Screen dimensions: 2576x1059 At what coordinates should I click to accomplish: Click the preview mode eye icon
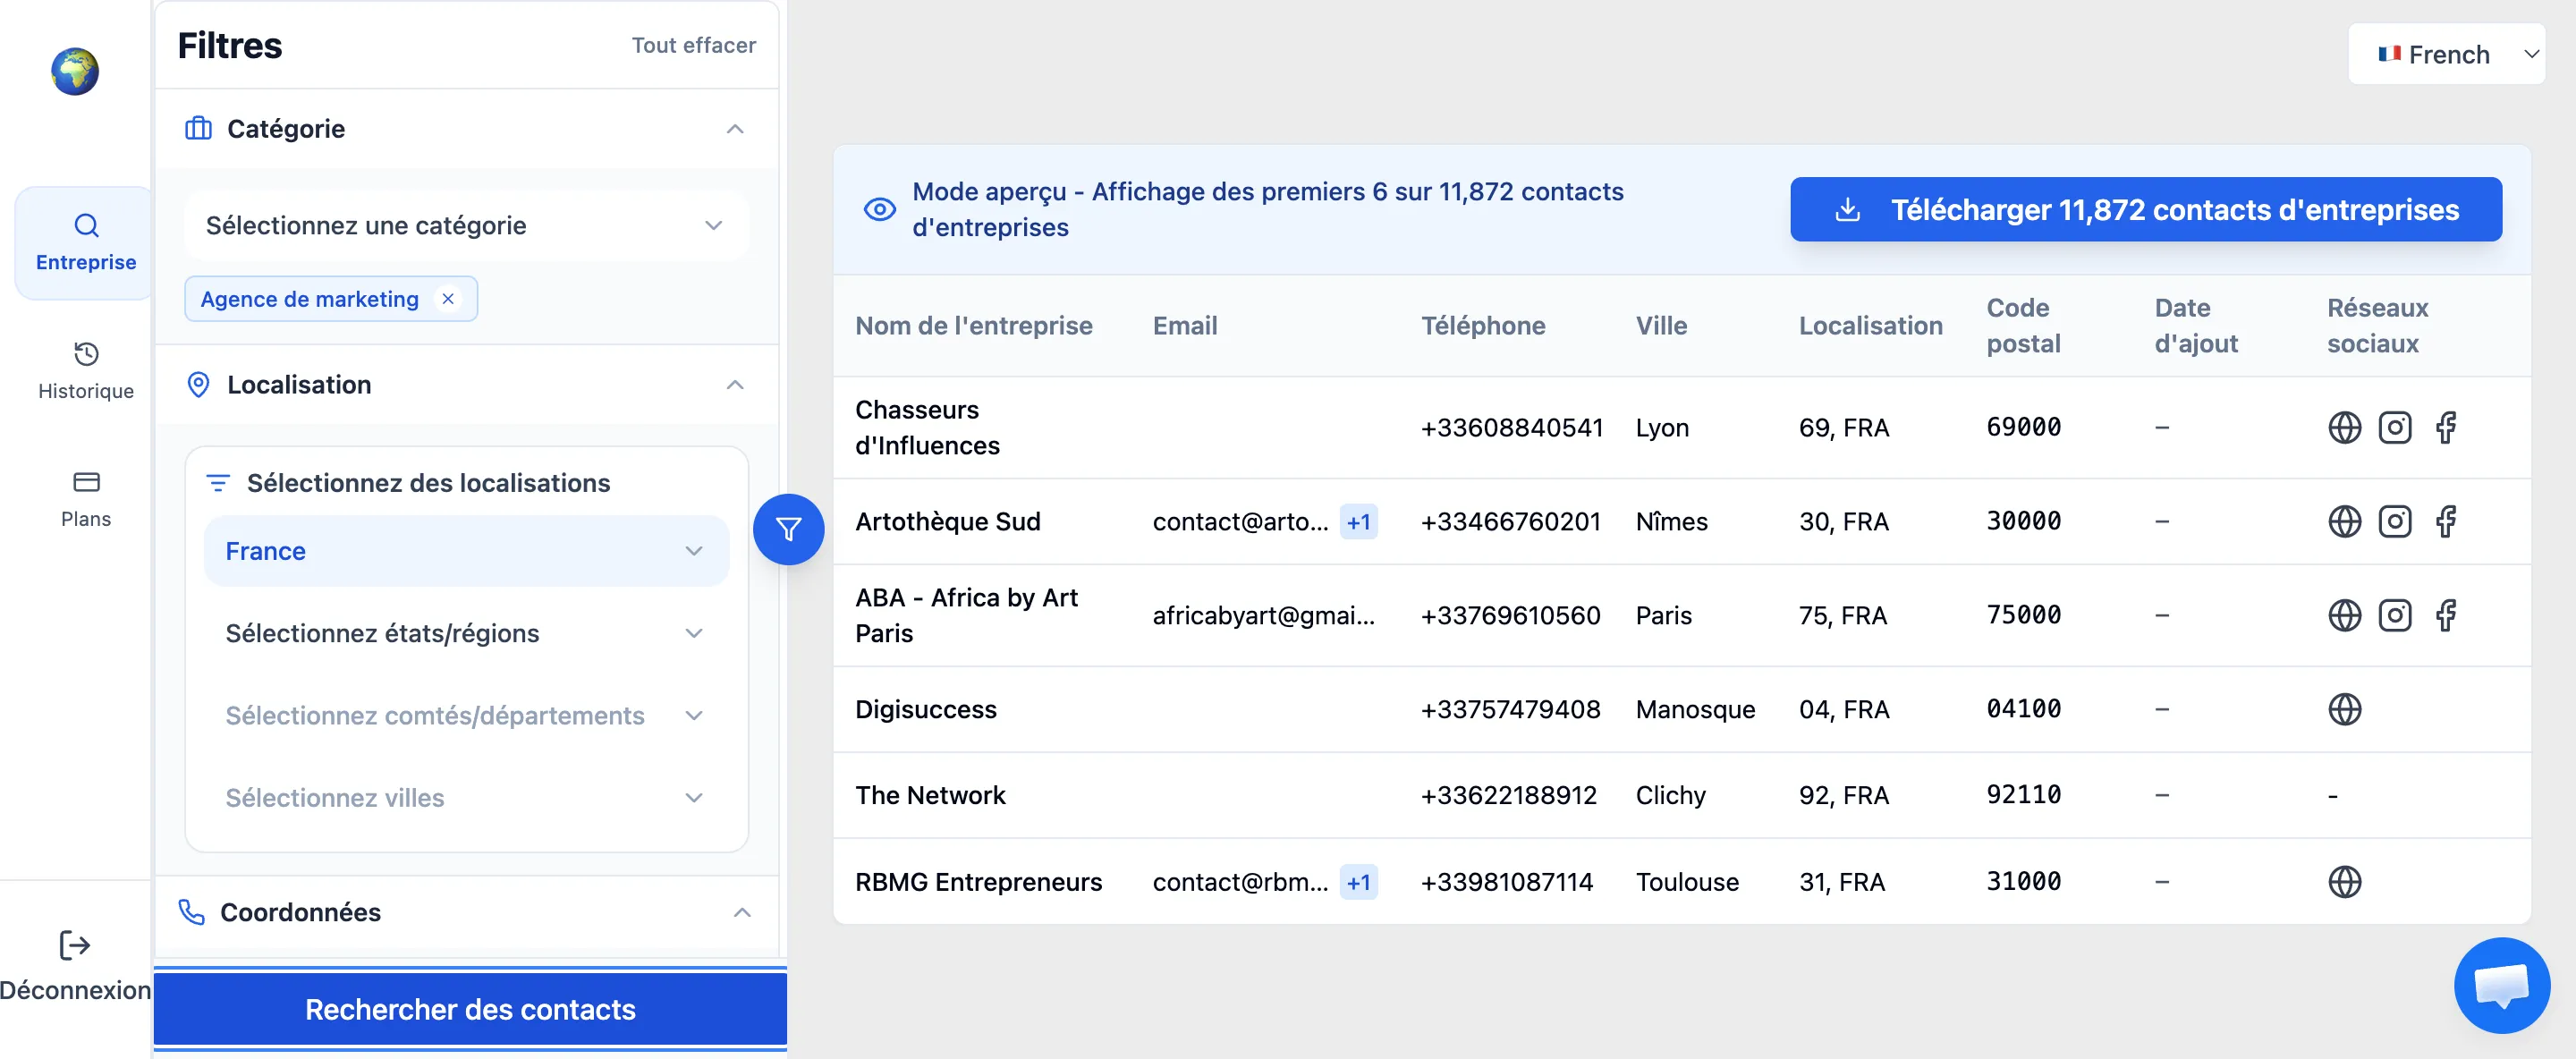[879, 209]
